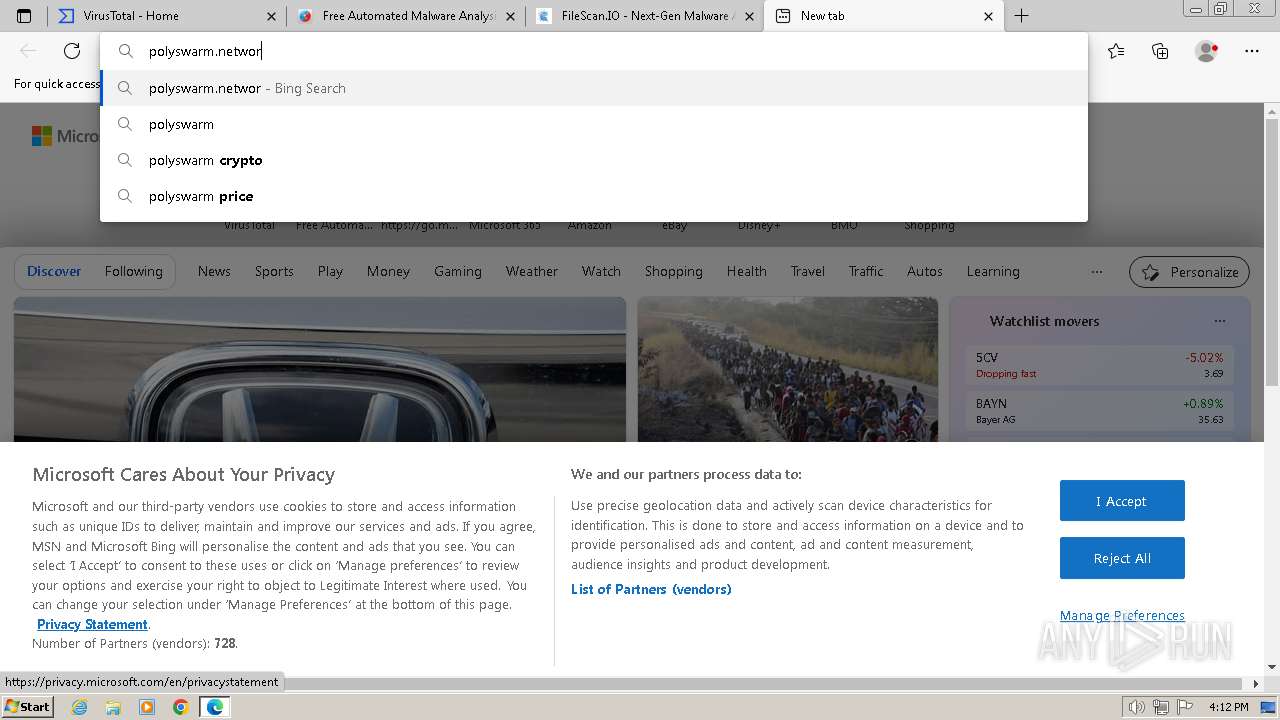Launch Google Chrome from taskbar
Screen dimensions: 1280x720
tap(180, 707)
